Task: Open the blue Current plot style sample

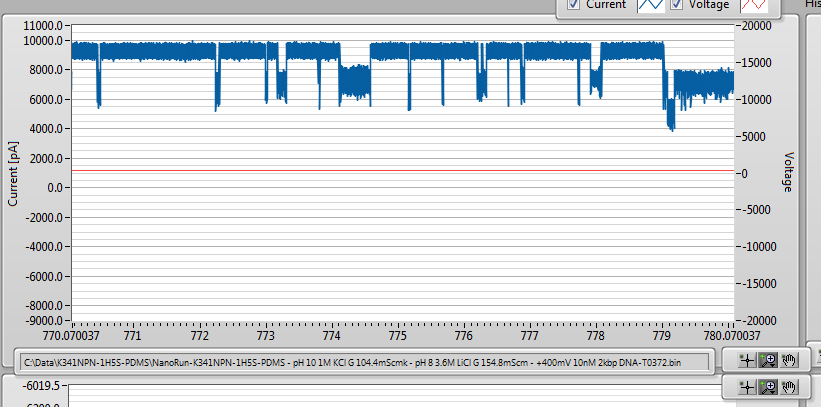Action: [x=651, y=5]
